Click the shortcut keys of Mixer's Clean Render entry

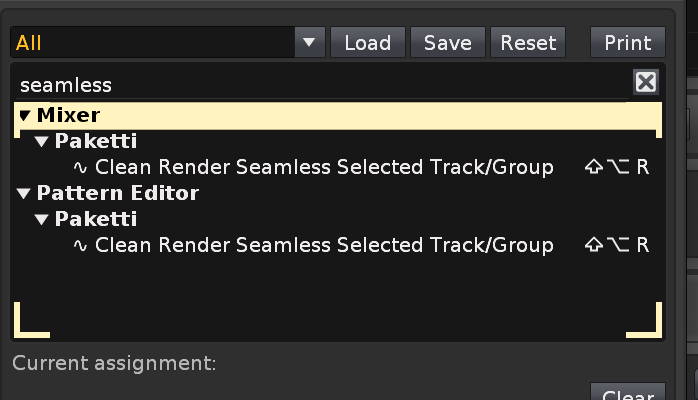pyautogui.click(x=617, y=167)
